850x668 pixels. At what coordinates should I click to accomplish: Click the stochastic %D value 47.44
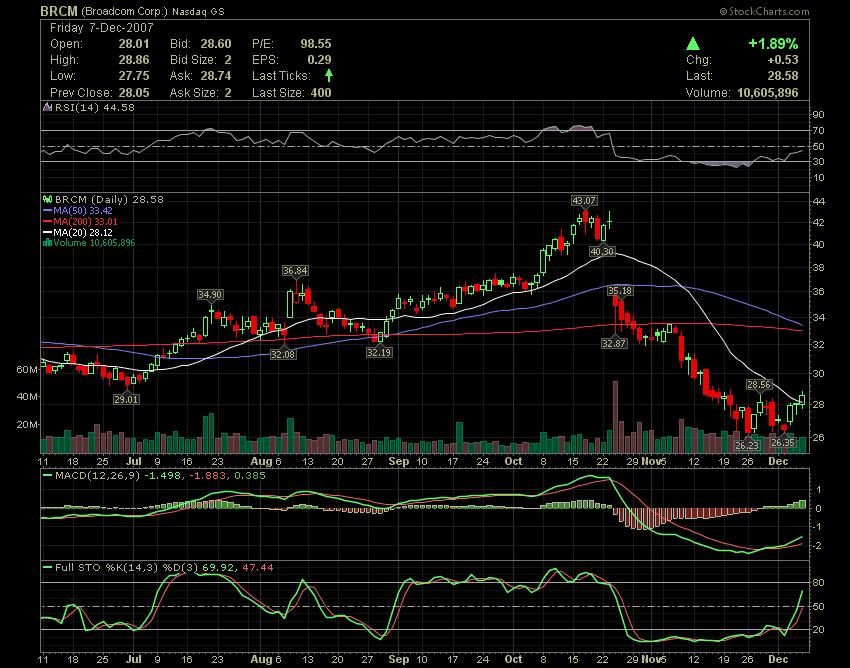click(x=258, y=568)
